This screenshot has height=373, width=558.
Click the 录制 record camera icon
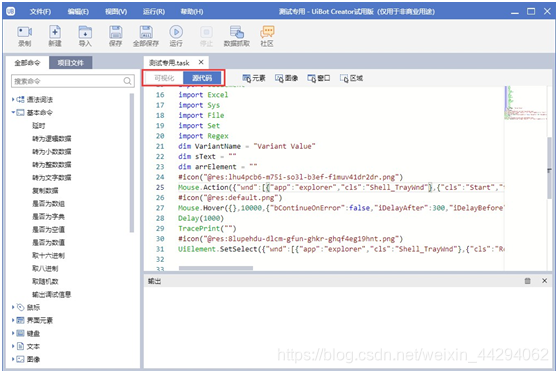[x=25, y=32]
